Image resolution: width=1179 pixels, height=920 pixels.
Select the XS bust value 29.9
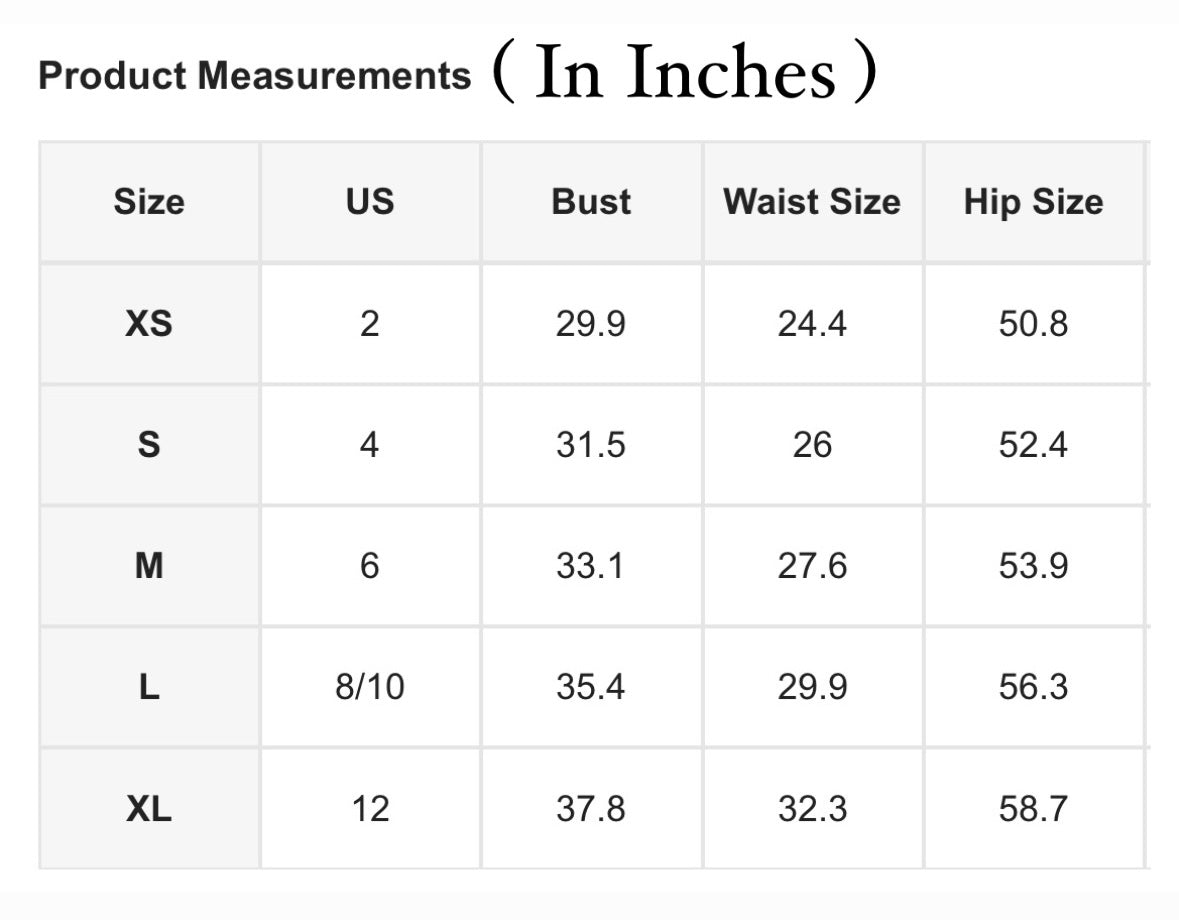click(x=591, y=324)
